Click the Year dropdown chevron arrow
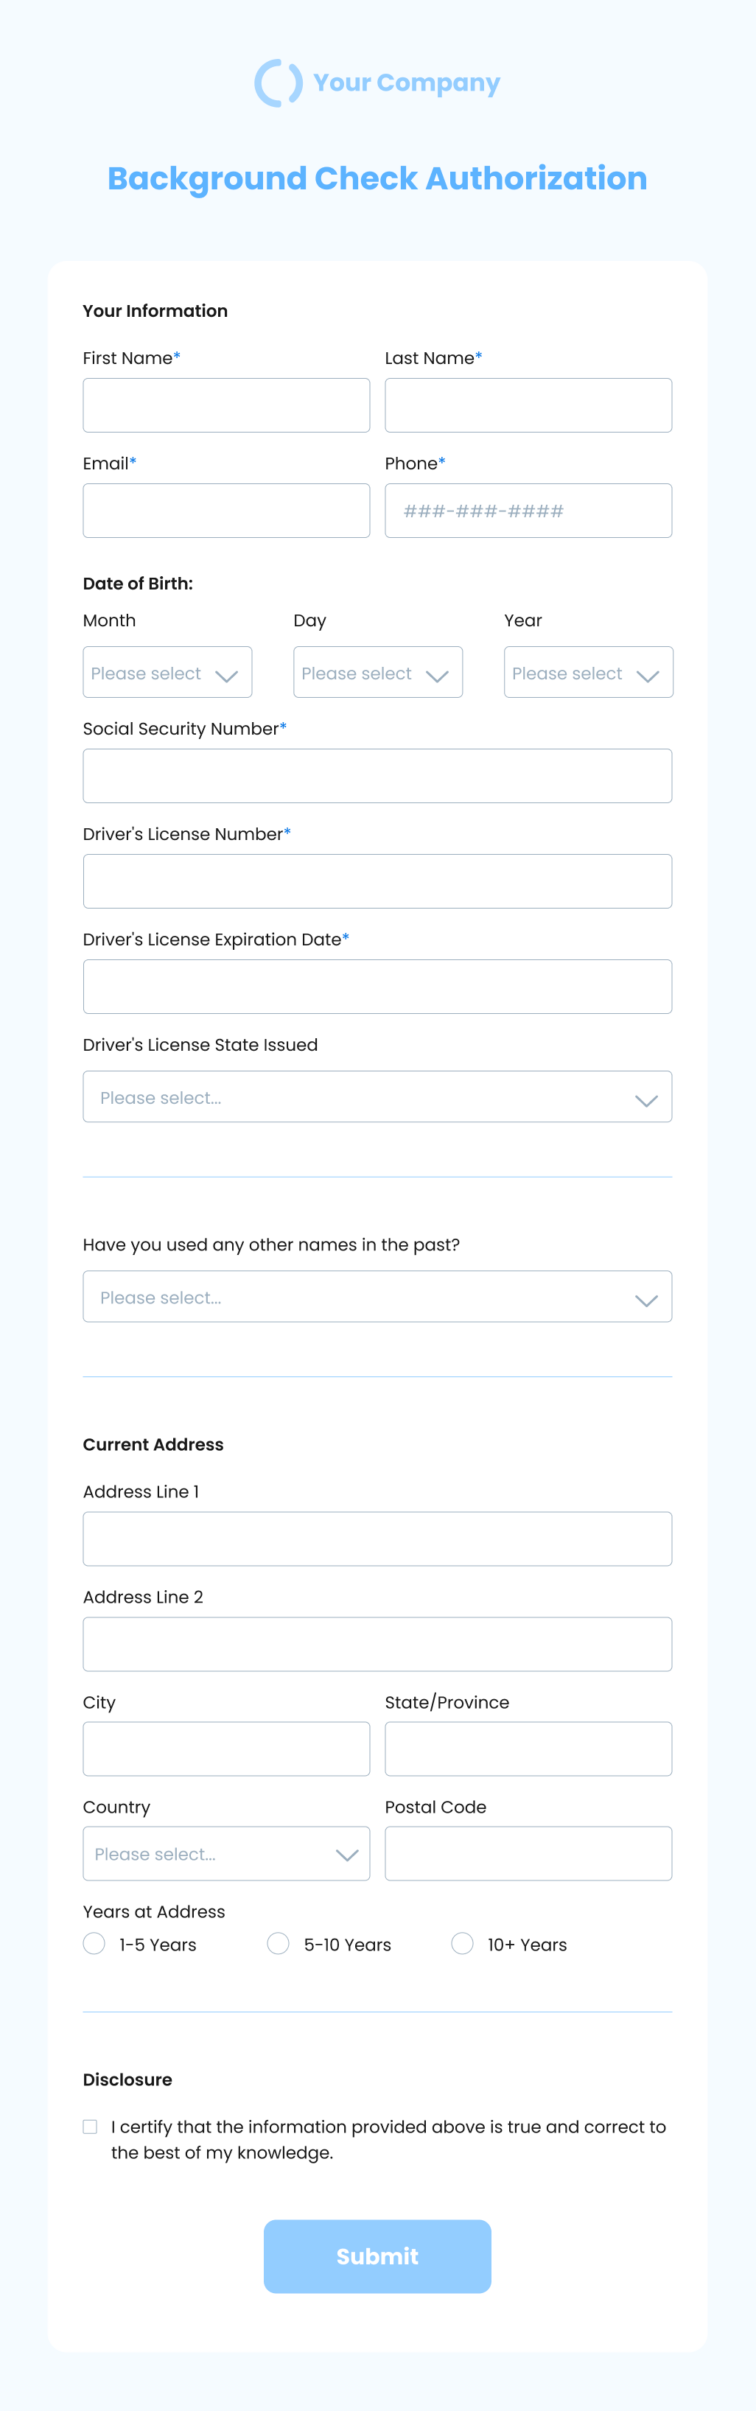 click(x=648, y=676)
